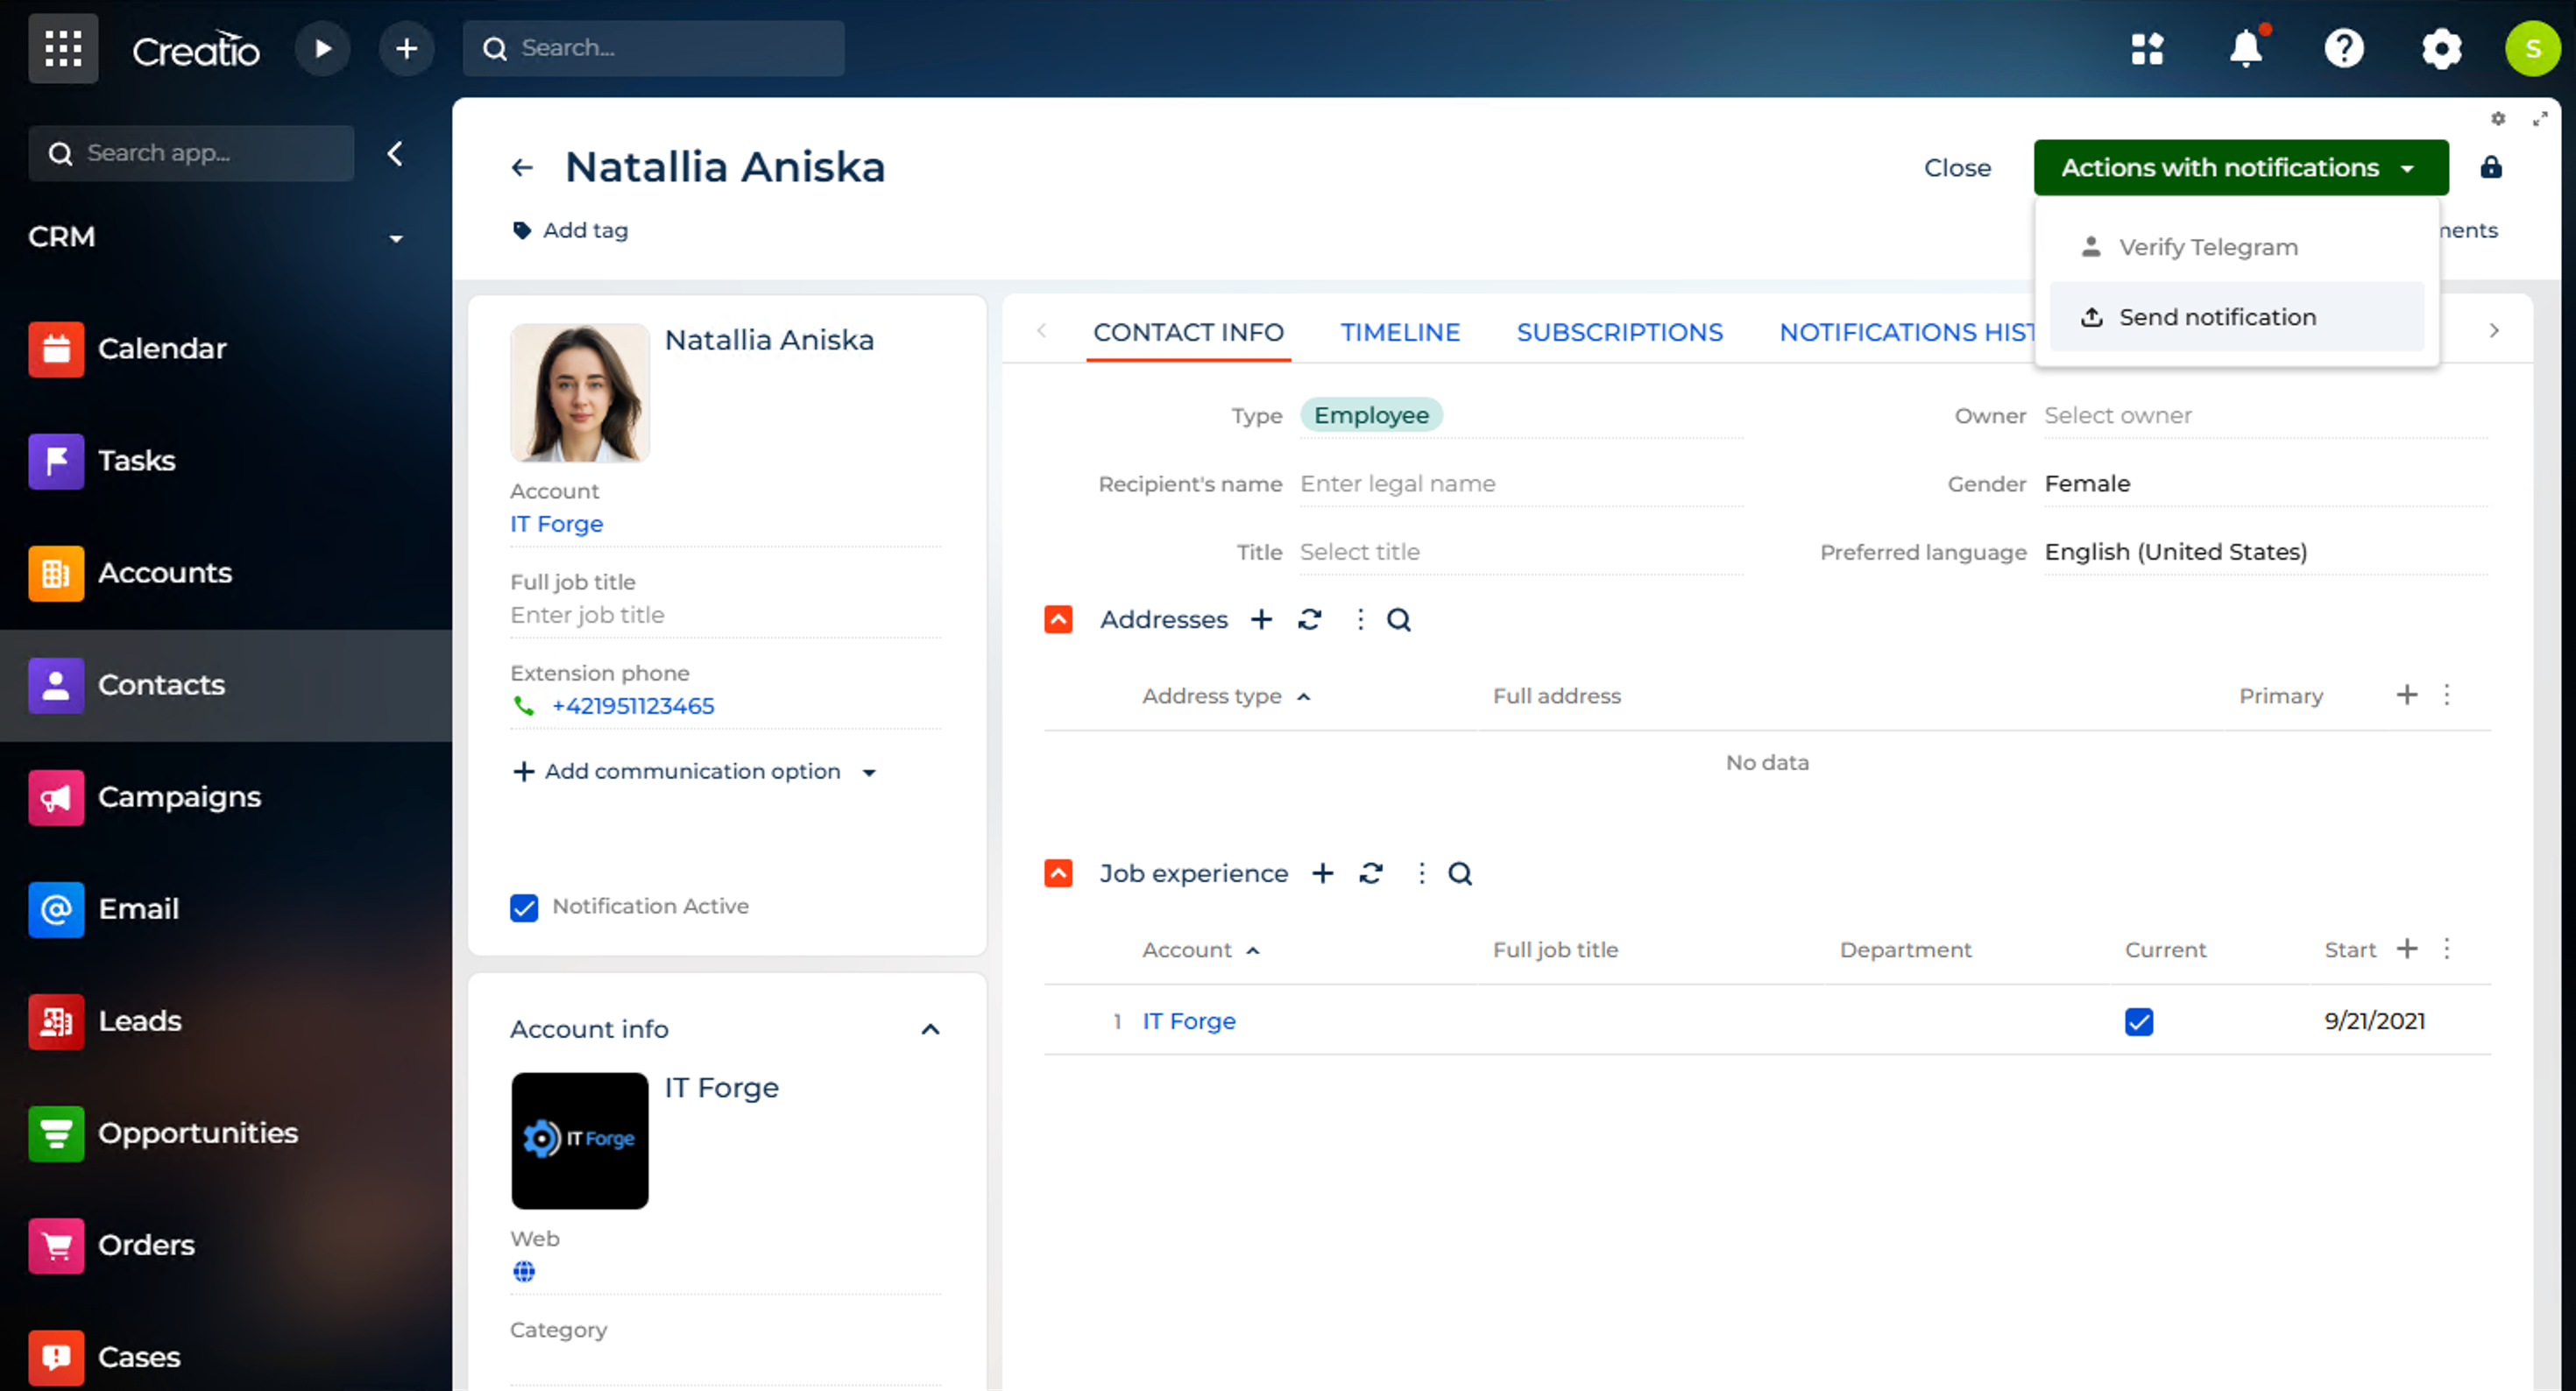Expand Add communication option dropdown
Viewport: 2576px width, 1391px height.
[869, 773]
